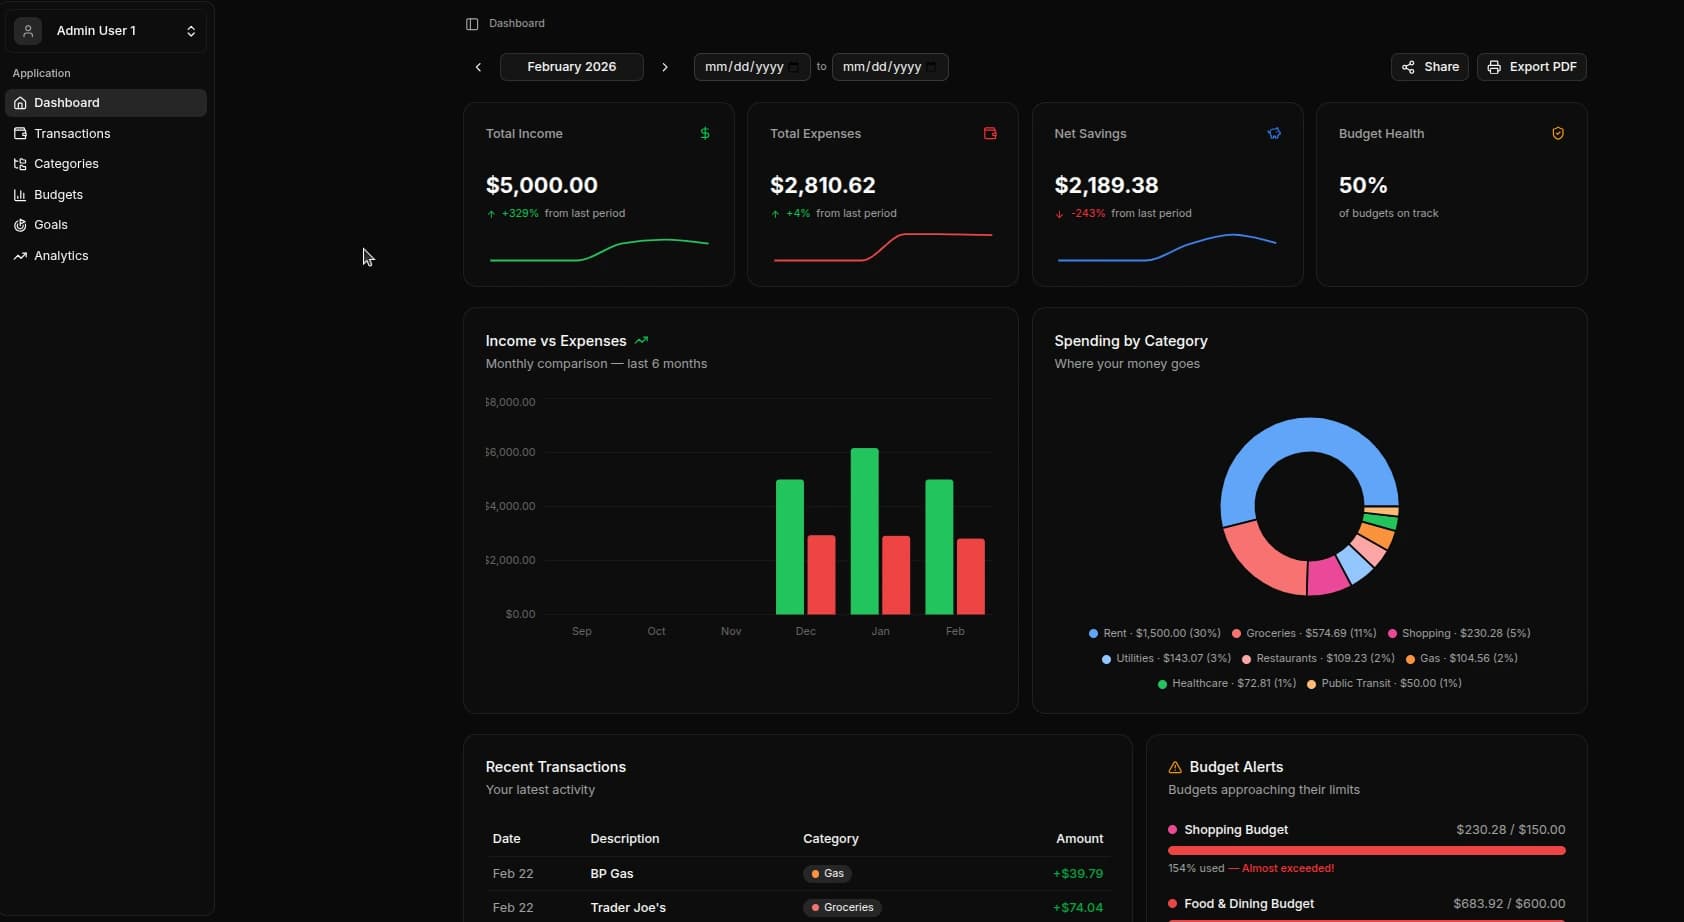The height and width of the screenshot is (922, 1684).
Task: Click the dollar icon on Total Income card
Action: (x=705, y=133)
